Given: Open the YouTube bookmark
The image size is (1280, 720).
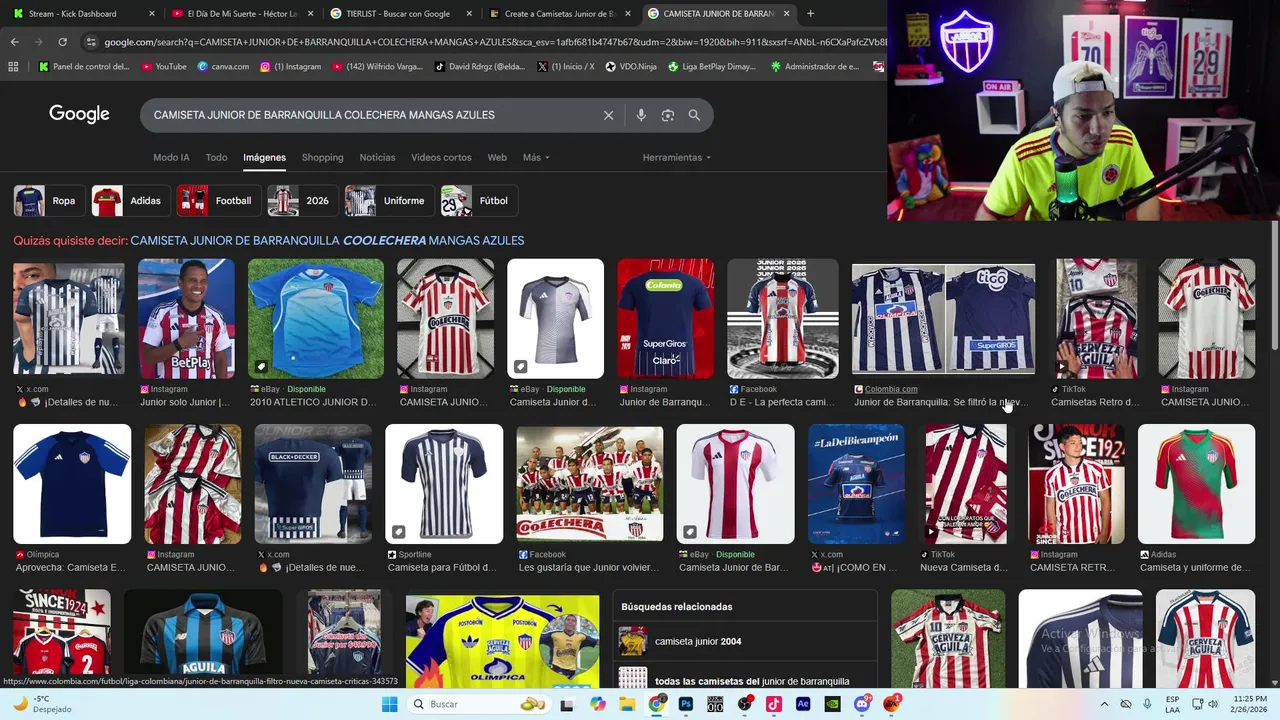Looking at the screenshot, I should click(164, 67).
